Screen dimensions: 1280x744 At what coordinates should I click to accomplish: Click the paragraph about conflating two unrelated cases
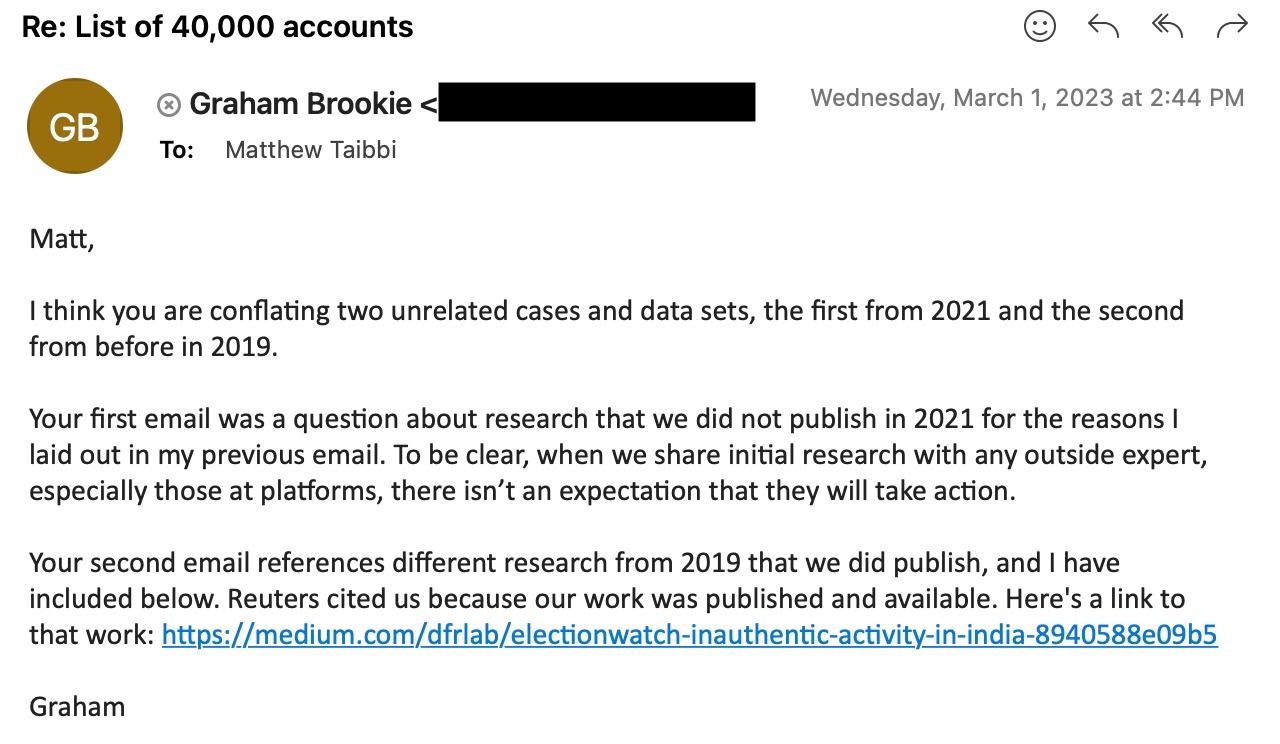[x=606, y=329]
